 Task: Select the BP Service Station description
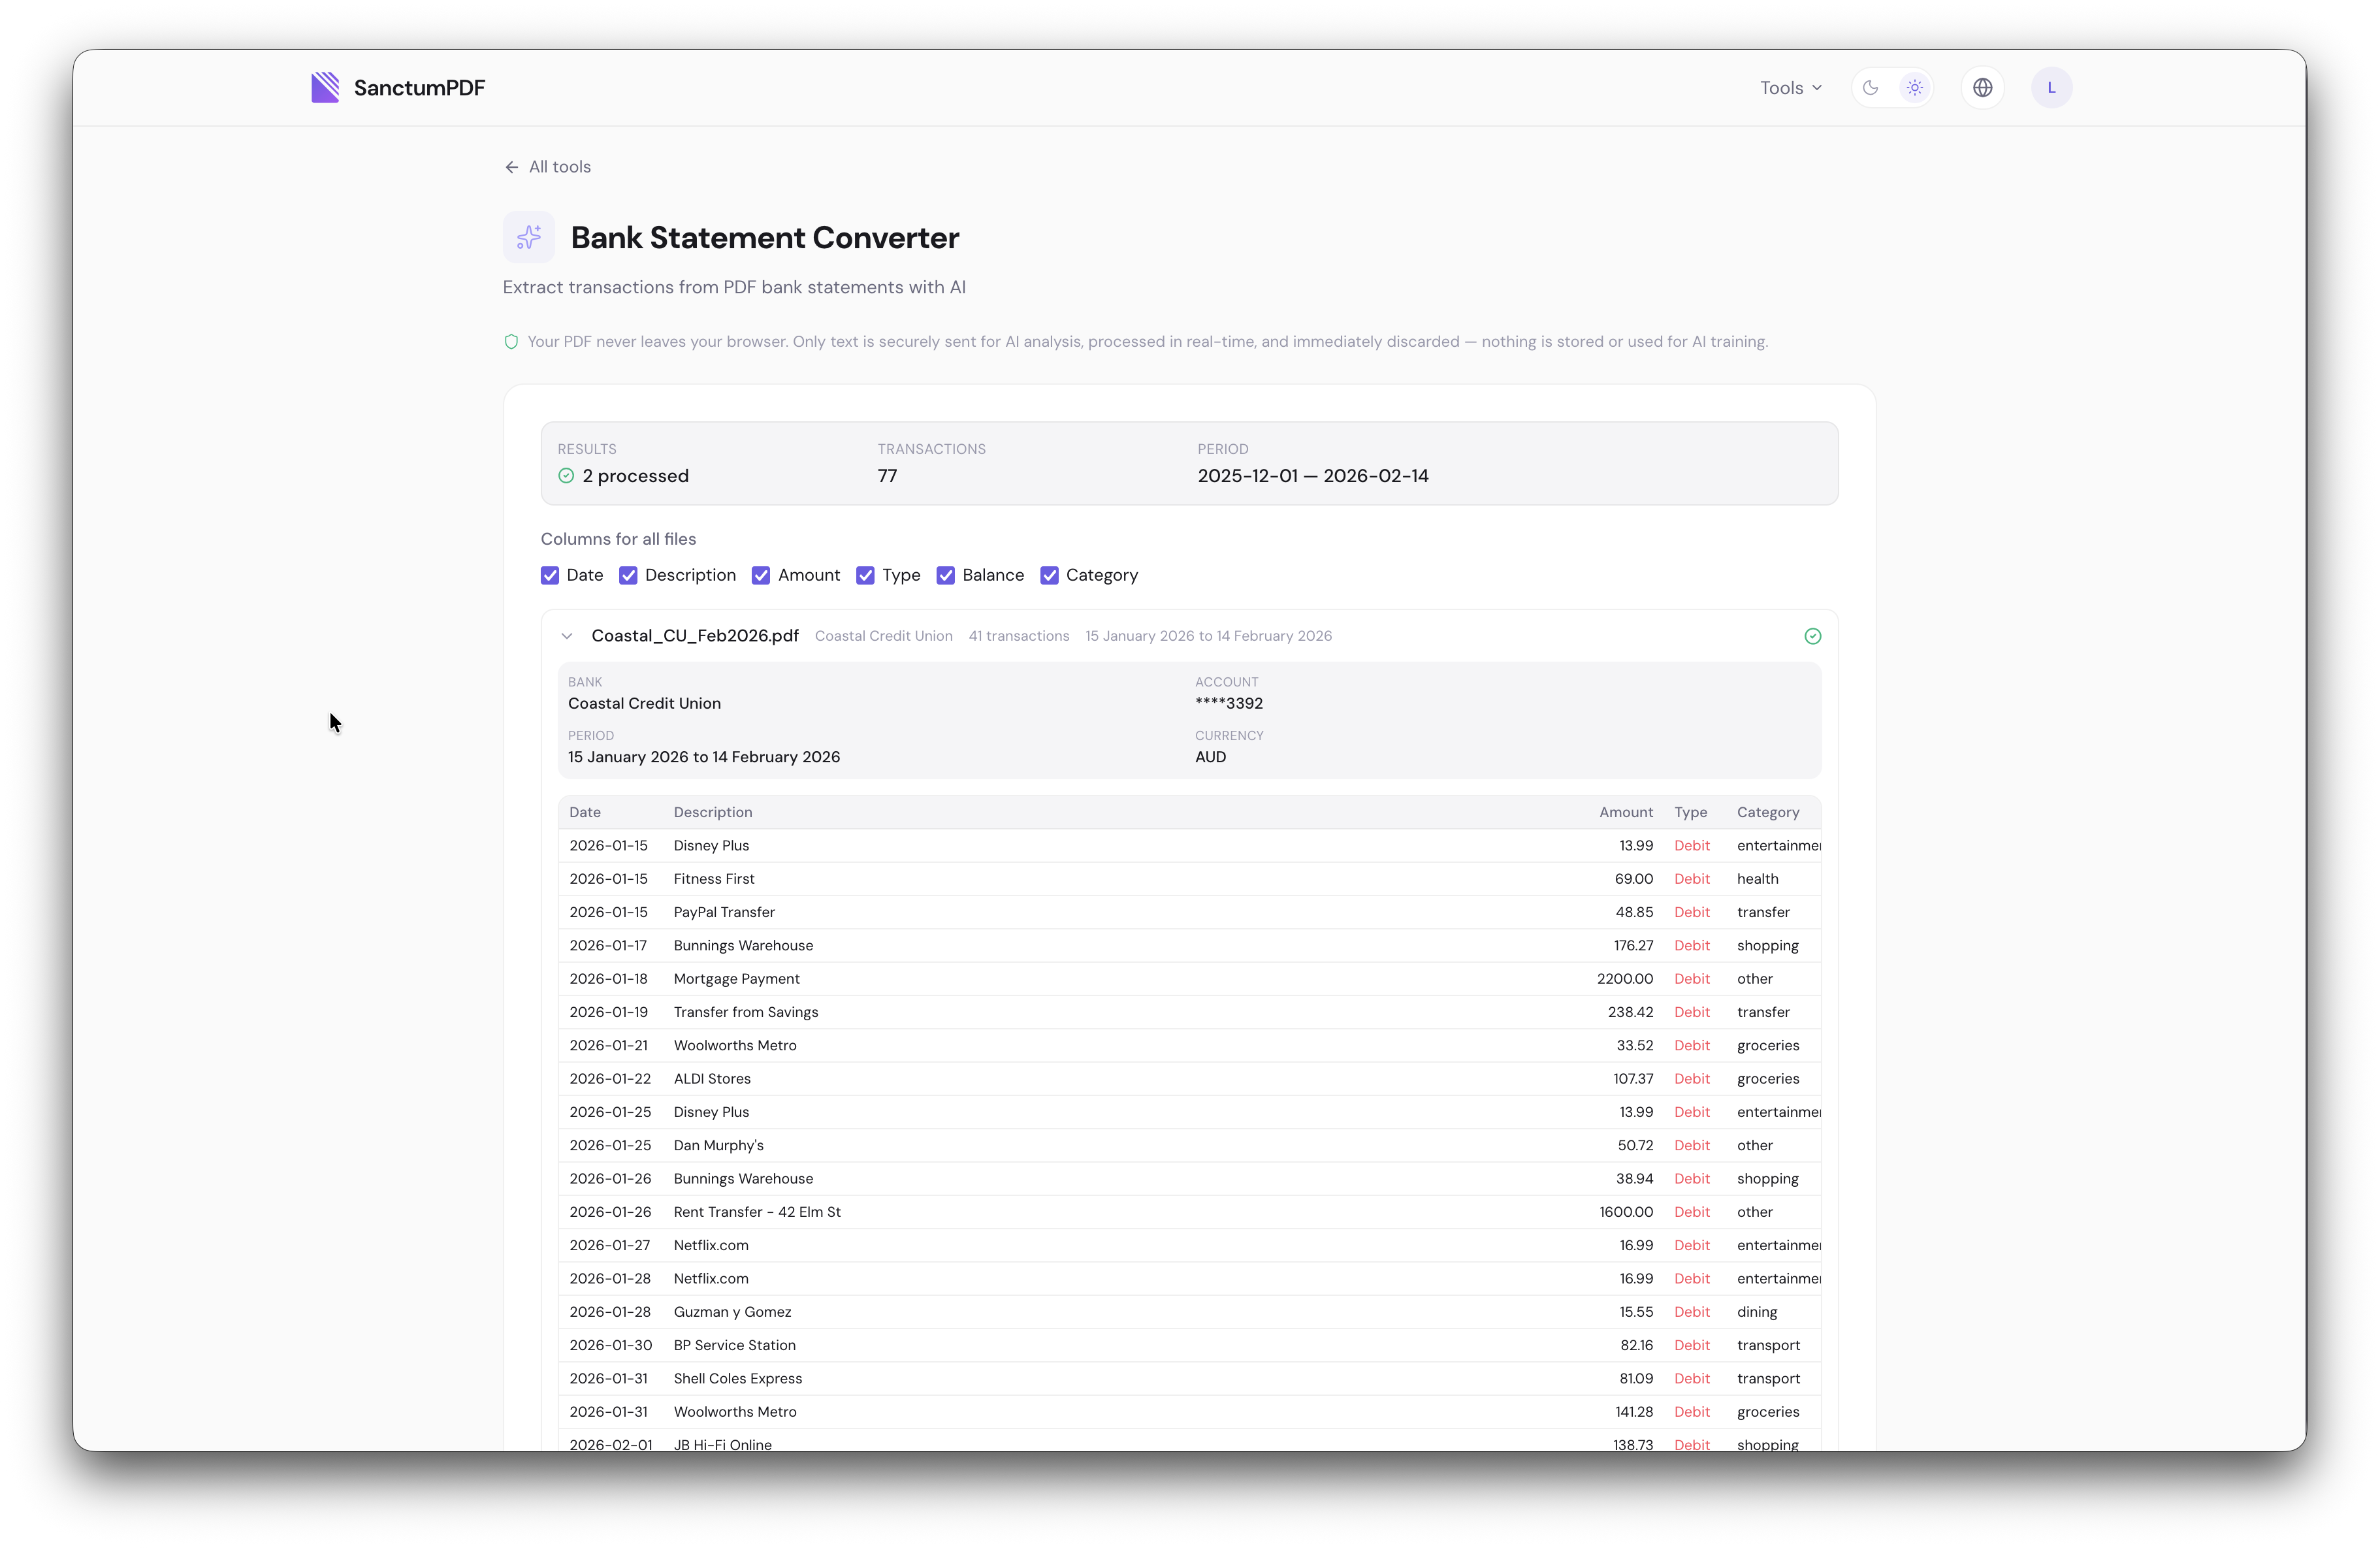(734, 1345)
